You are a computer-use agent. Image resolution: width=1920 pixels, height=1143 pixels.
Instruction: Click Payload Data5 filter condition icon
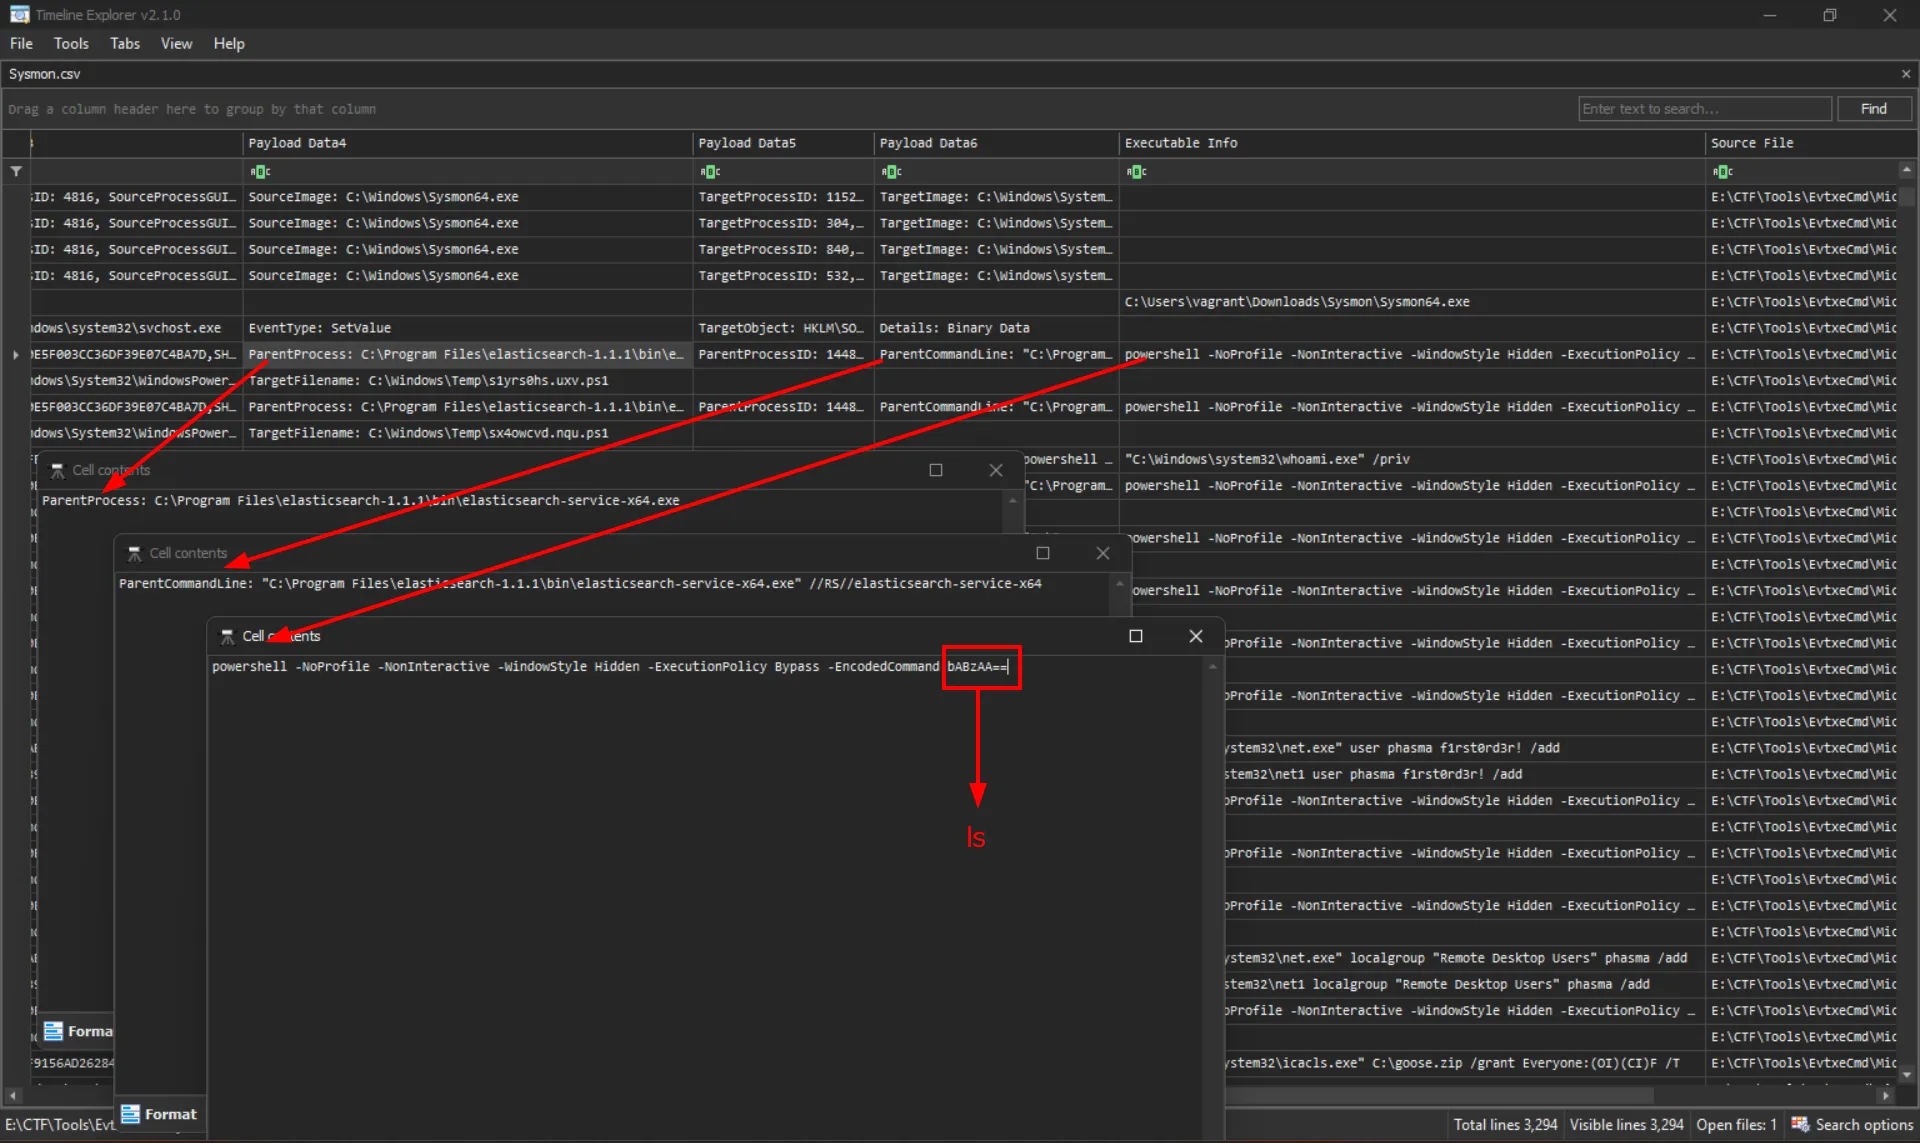710,171
